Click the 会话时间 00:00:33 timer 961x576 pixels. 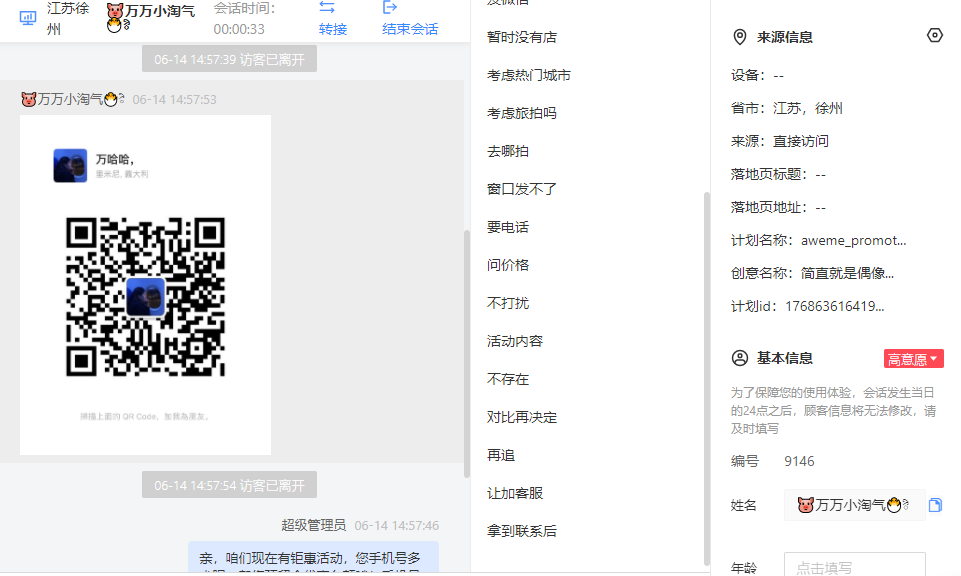click(x=244, y=19)
